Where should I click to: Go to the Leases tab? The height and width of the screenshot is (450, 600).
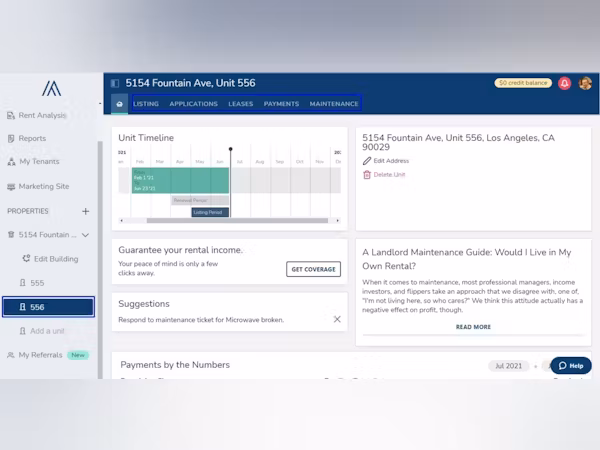click(240, 104)
